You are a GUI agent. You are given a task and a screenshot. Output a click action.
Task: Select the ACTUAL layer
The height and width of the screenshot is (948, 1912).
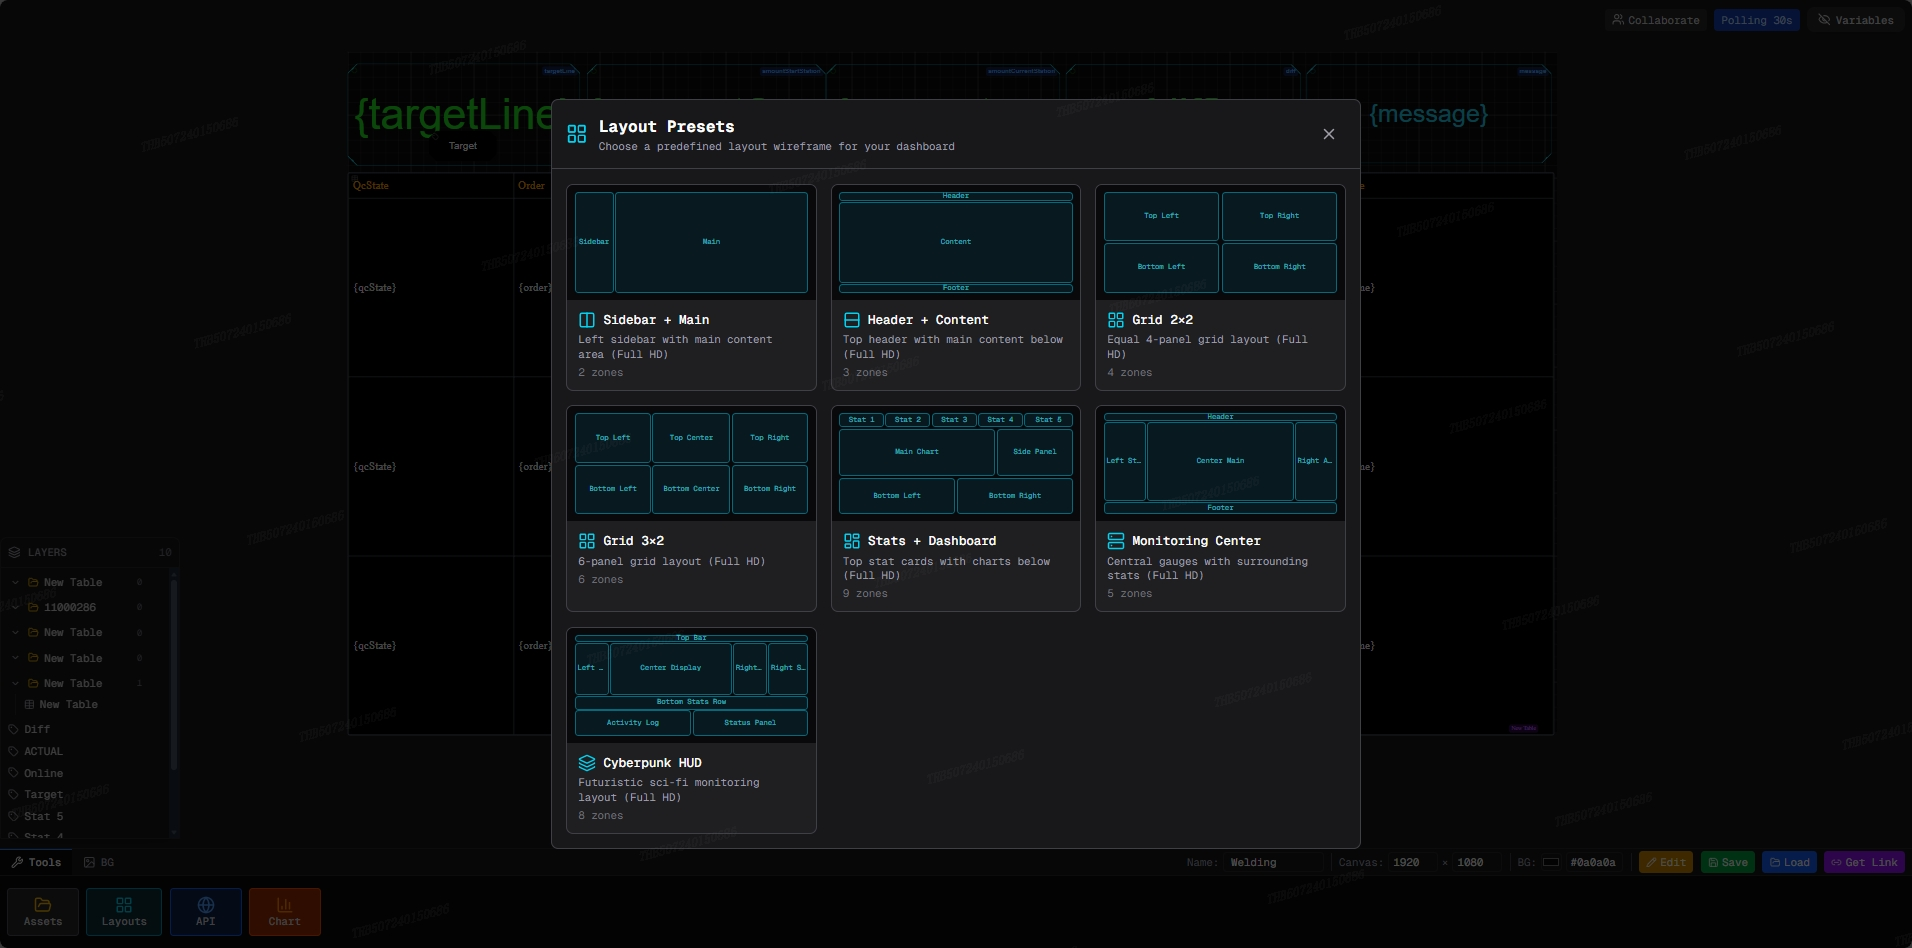(x=43, y=751)
